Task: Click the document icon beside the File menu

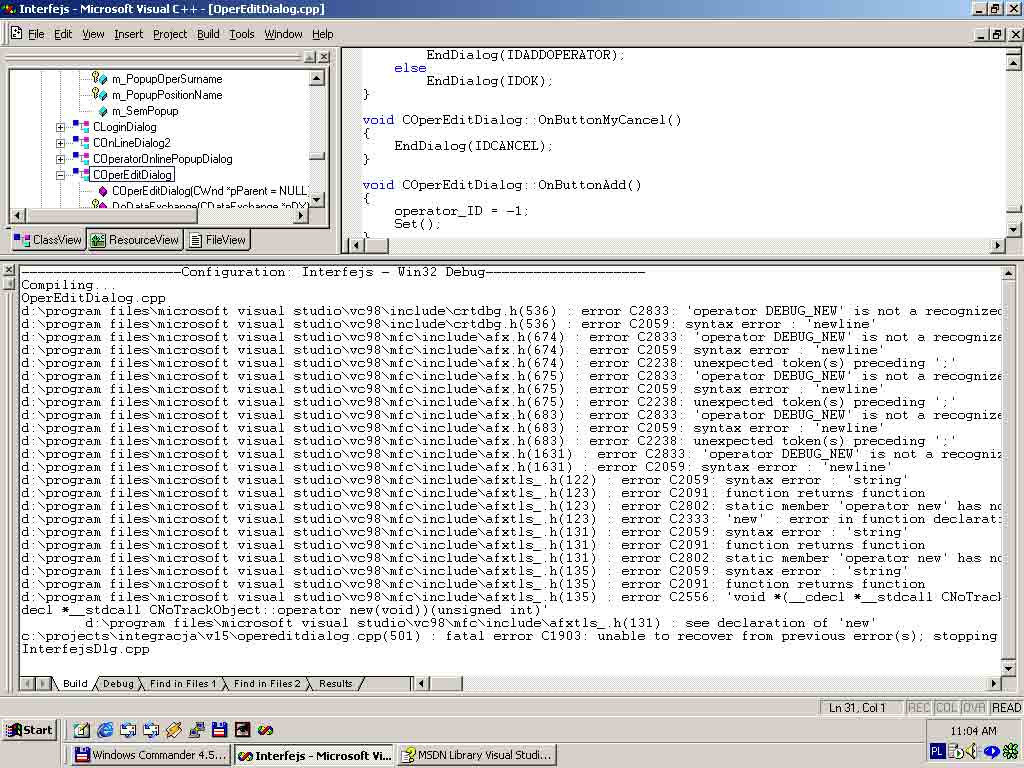Action: [x=16, y=33]
